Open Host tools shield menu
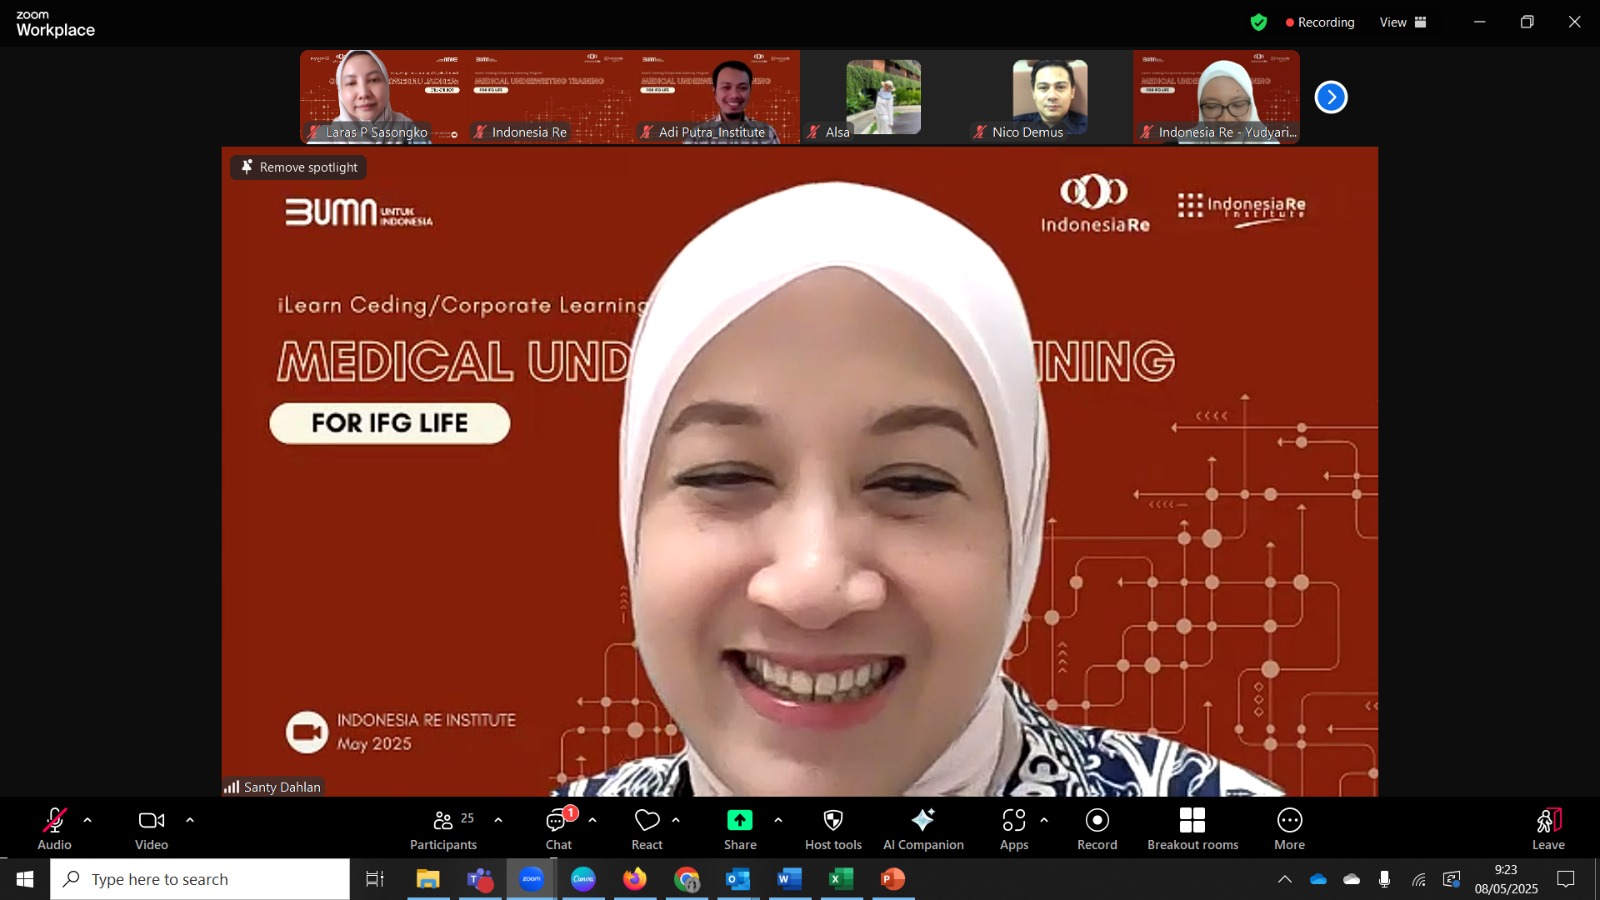This screenshot has width=1600, height=900. click(x=833, y=829)
